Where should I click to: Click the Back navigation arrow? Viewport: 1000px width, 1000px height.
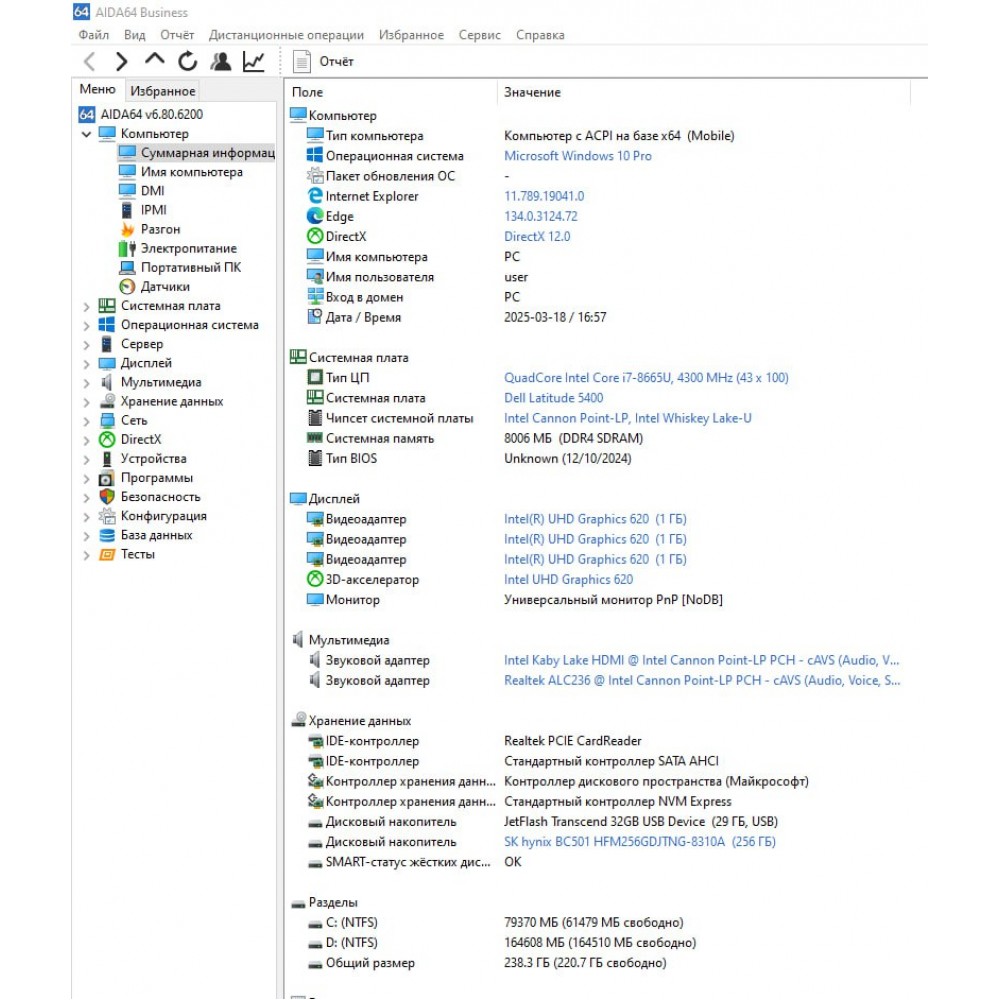click(x=89, y=62)
